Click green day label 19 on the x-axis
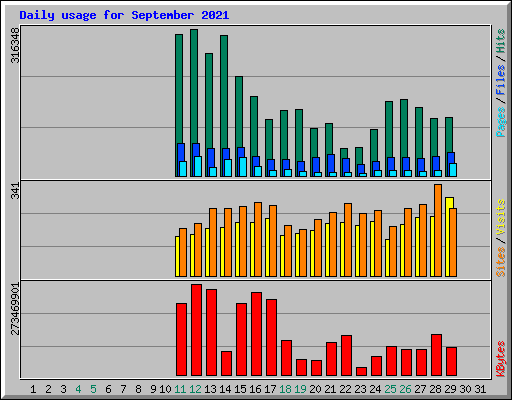The height and width of the screenshot is (400, 512). pos(301,389)
